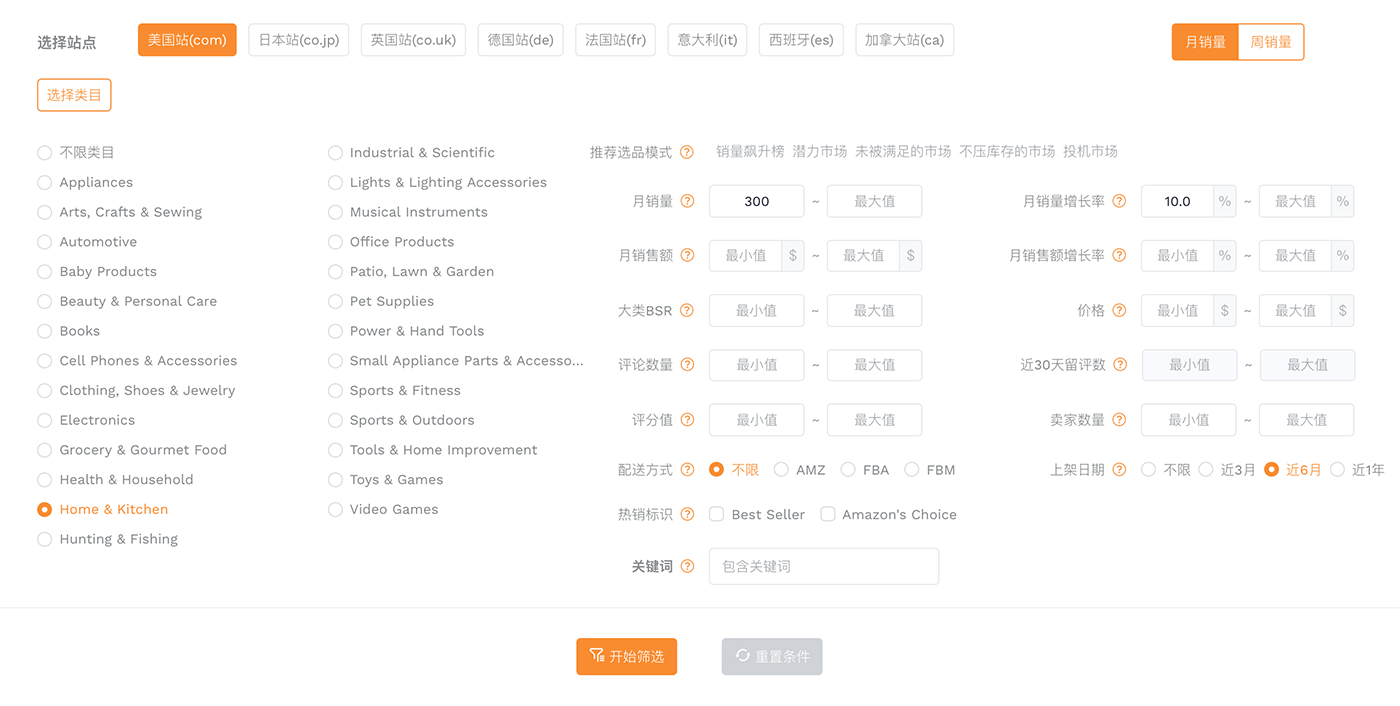Select the 日本站(co.jp) marketplace

298,40
